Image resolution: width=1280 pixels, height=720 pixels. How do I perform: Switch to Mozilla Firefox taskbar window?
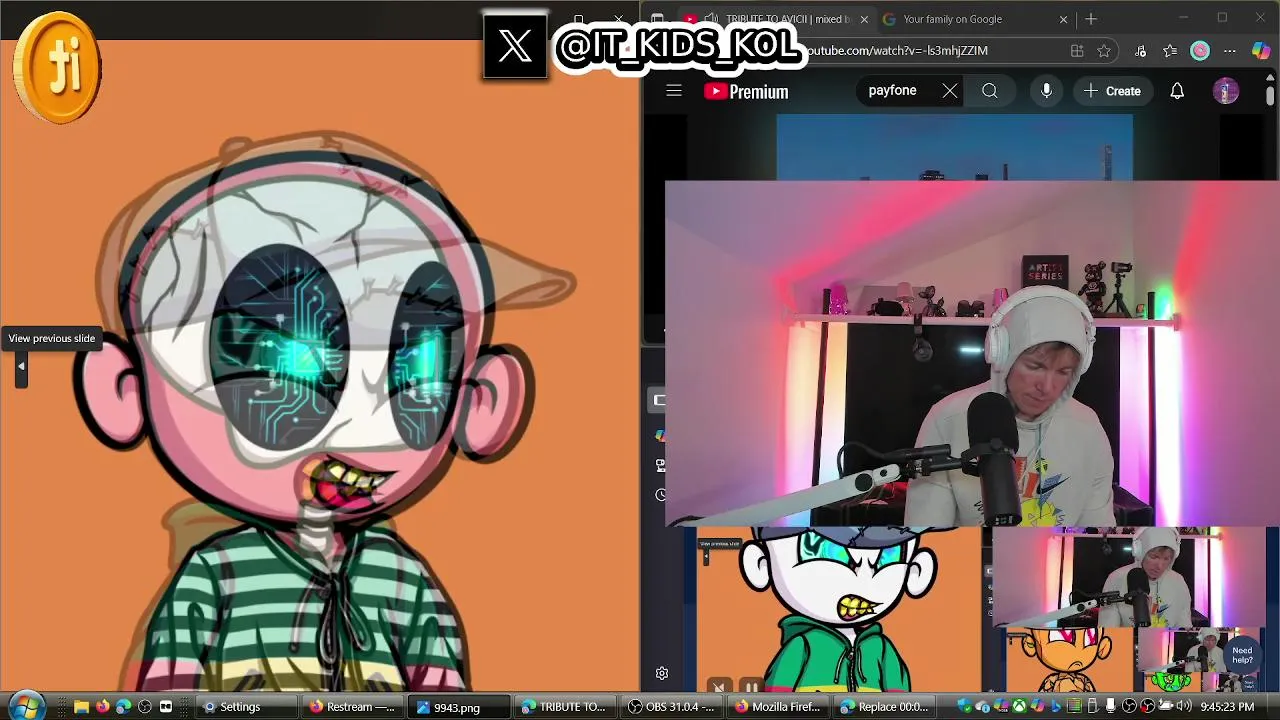[778, 707]
